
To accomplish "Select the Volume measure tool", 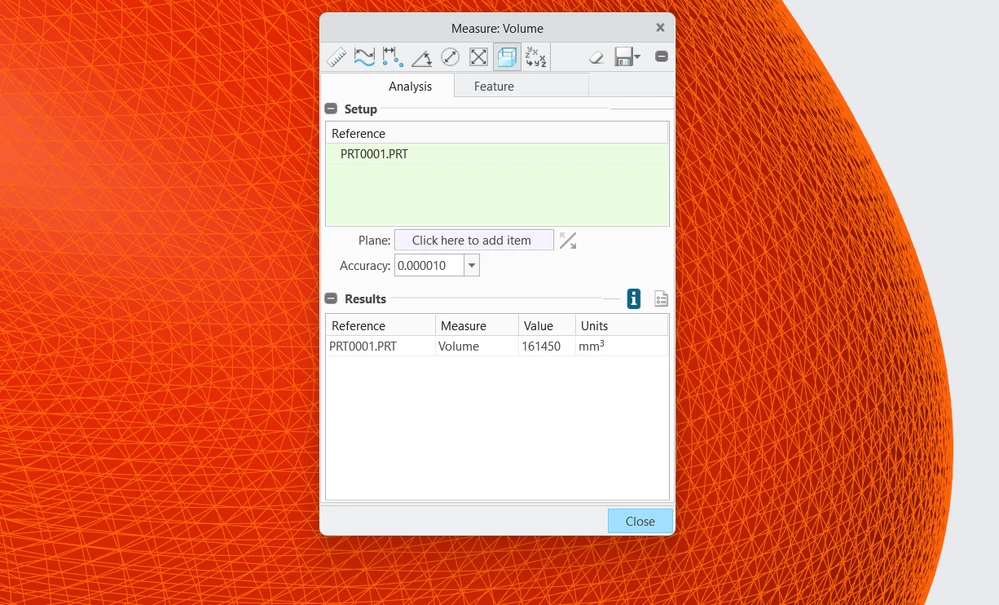I will (x=507, y=57).
